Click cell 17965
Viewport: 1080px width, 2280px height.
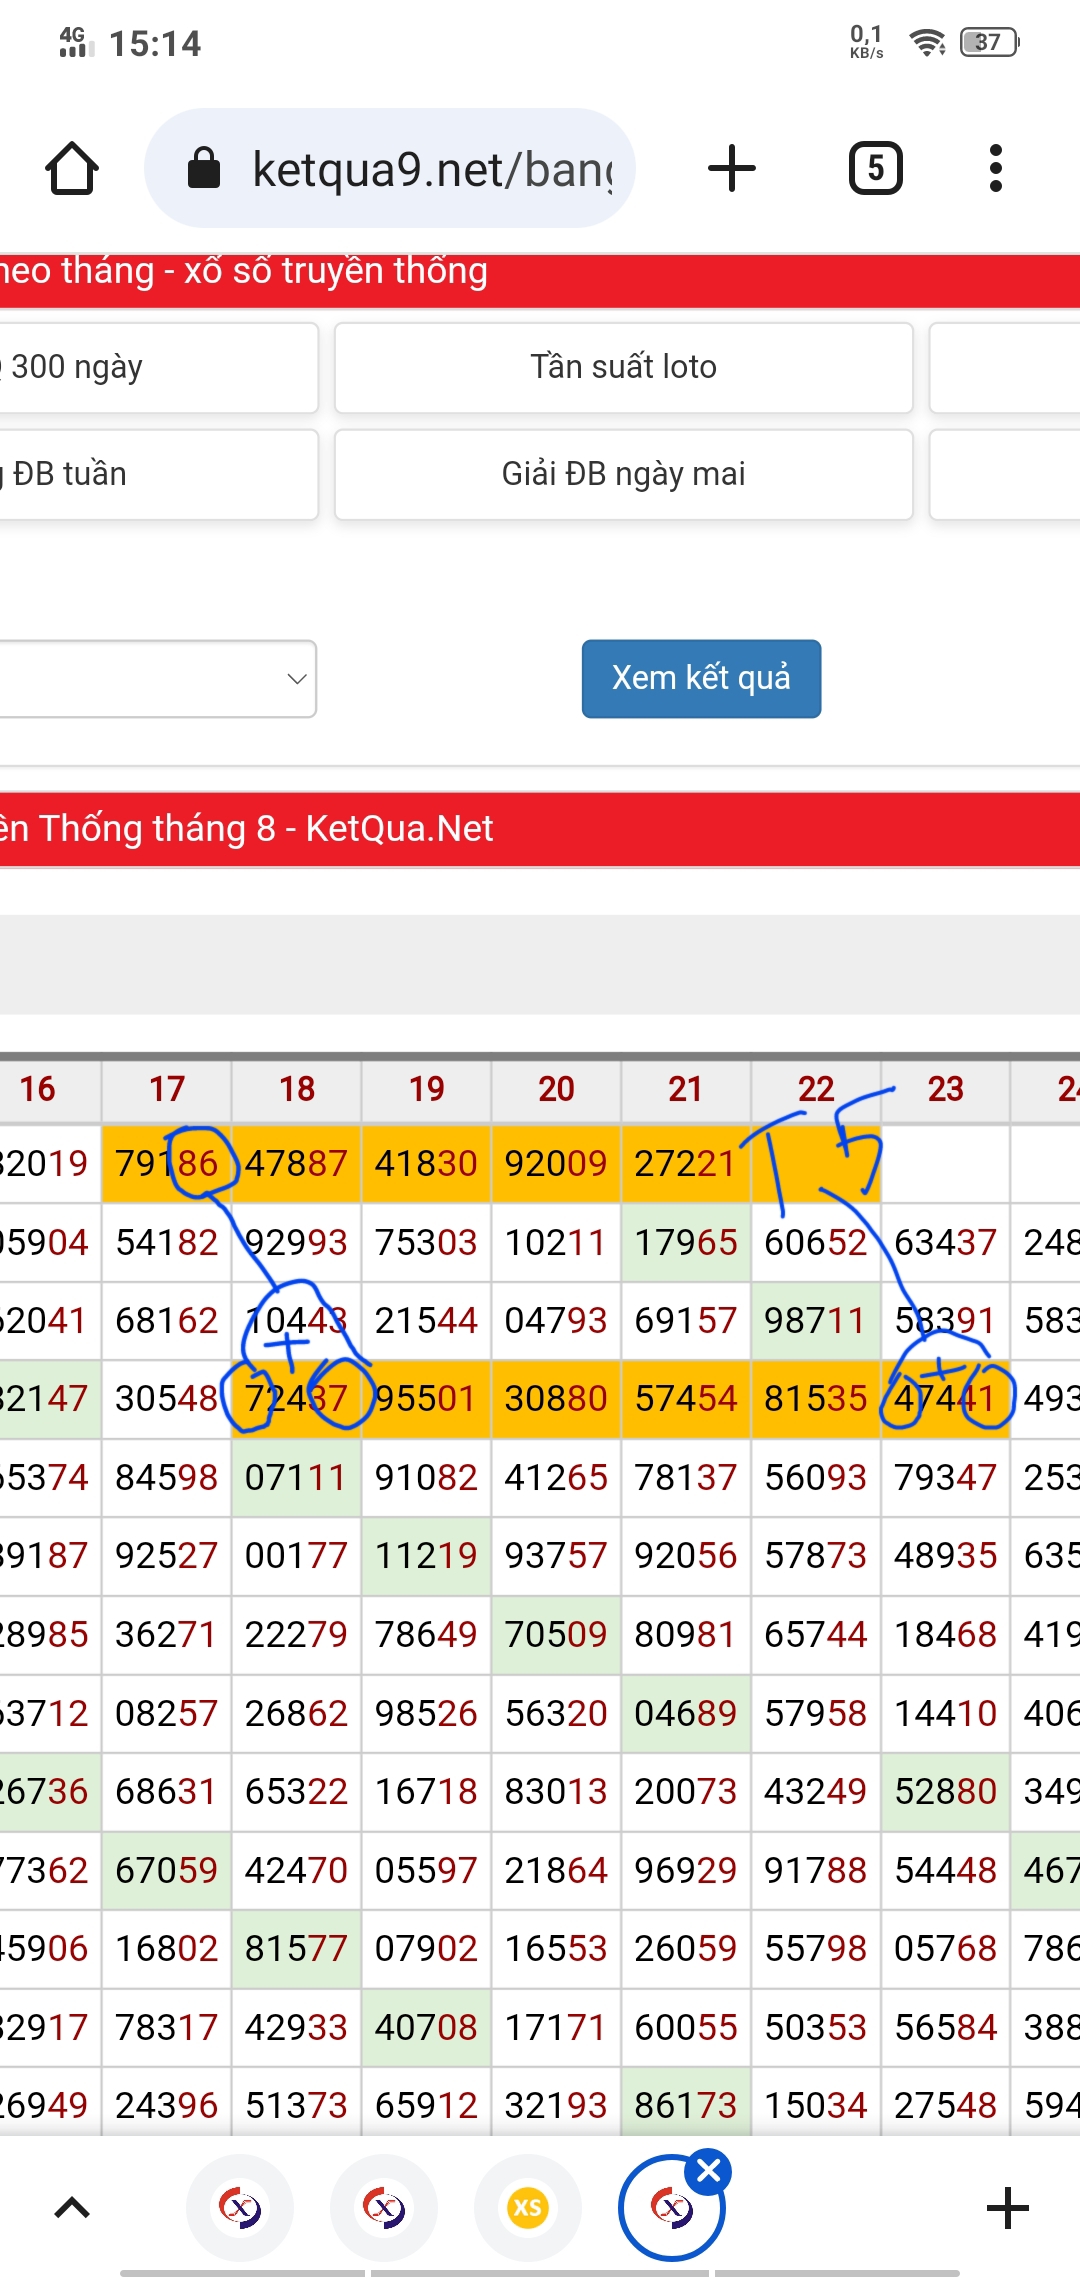click(x=685, y=1243)
